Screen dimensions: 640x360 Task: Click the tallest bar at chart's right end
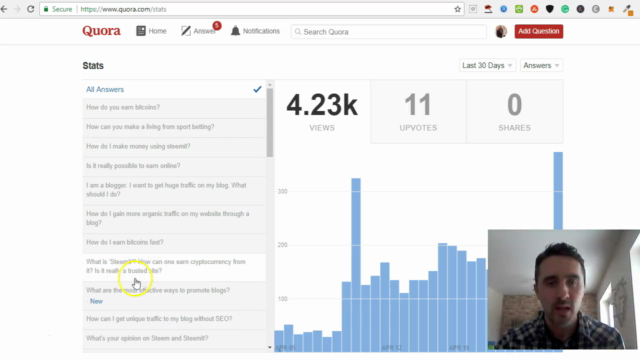pos(558,191)
